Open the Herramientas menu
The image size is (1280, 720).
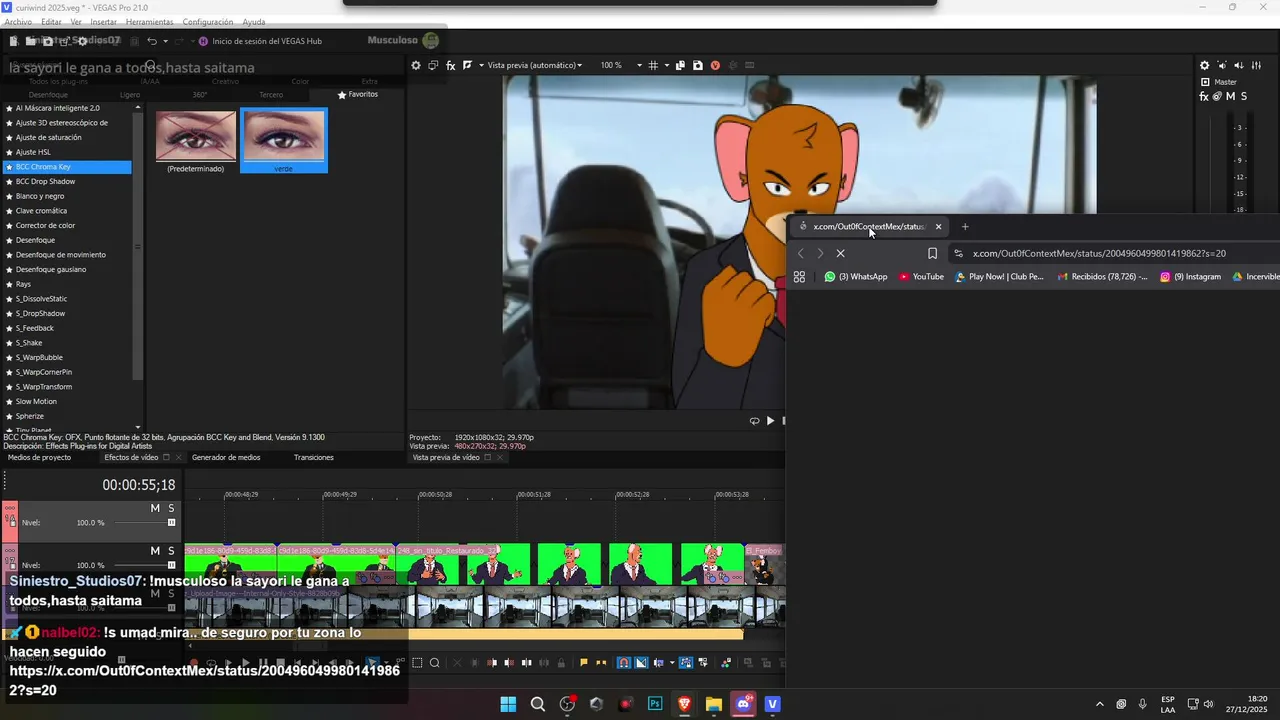point(149,21)
